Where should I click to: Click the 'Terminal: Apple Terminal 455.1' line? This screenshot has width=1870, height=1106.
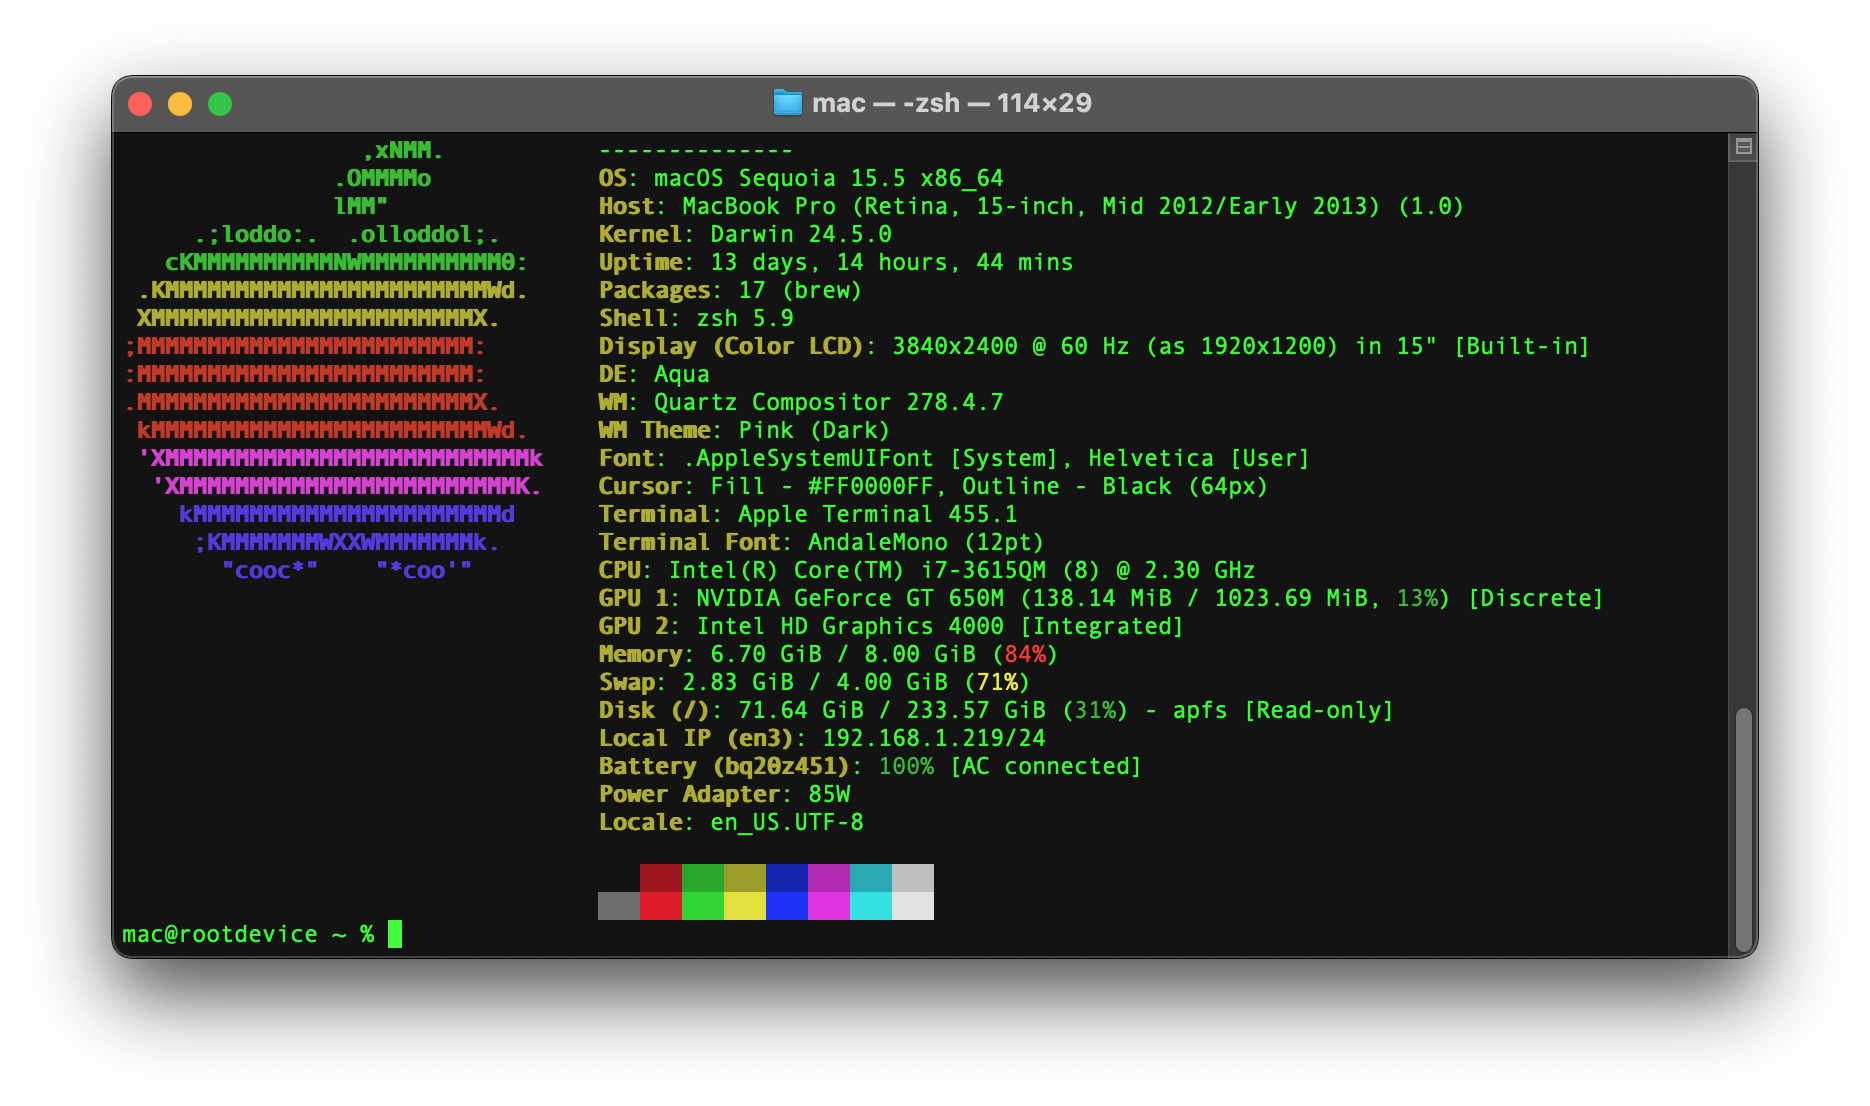coord(808,514)
